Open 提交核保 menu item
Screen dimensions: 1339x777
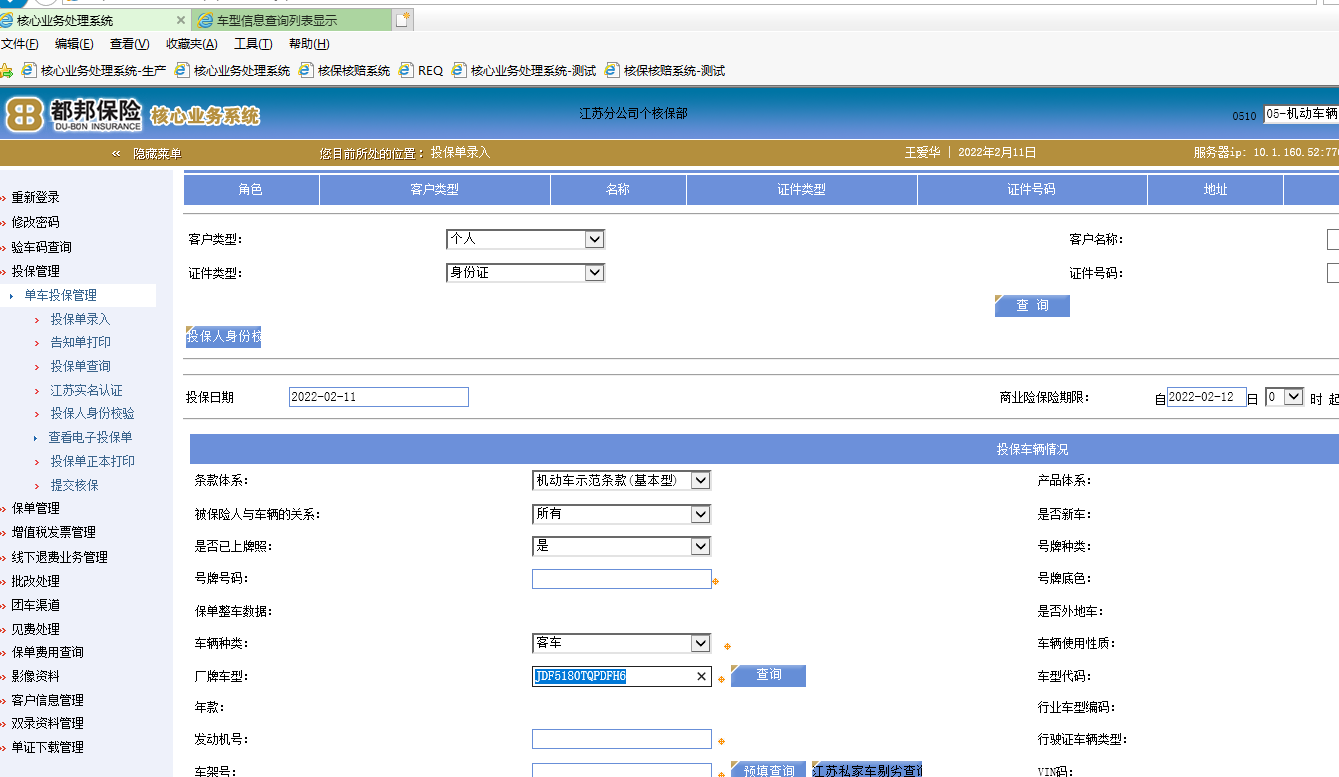tap(74, 485)
